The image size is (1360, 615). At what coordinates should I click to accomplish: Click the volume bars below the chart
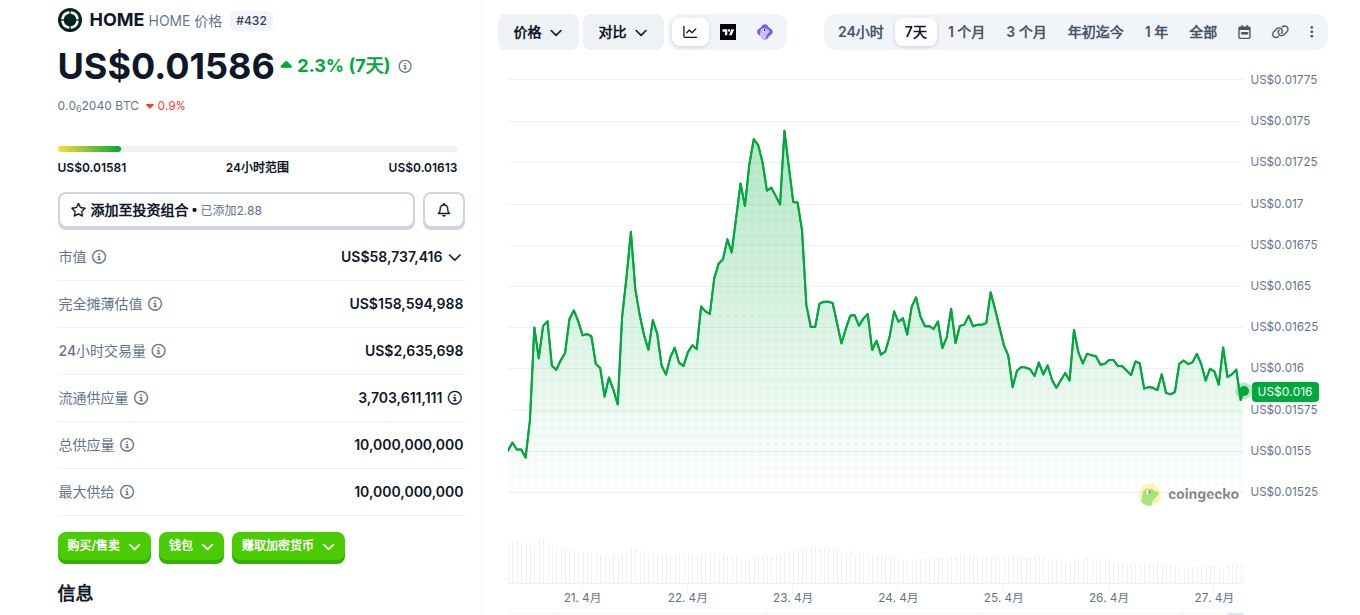[875, 563]
